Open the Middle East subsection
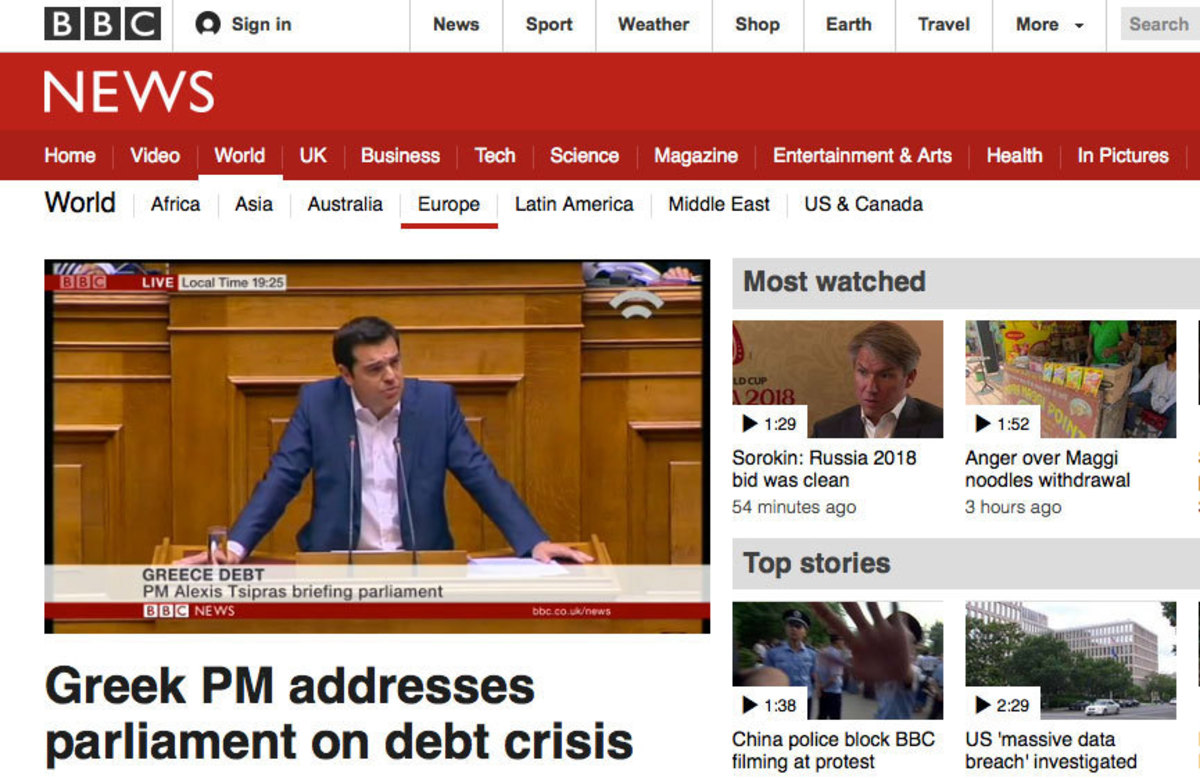The height and width of the screenshot is (778, 1200). [719, 204]
